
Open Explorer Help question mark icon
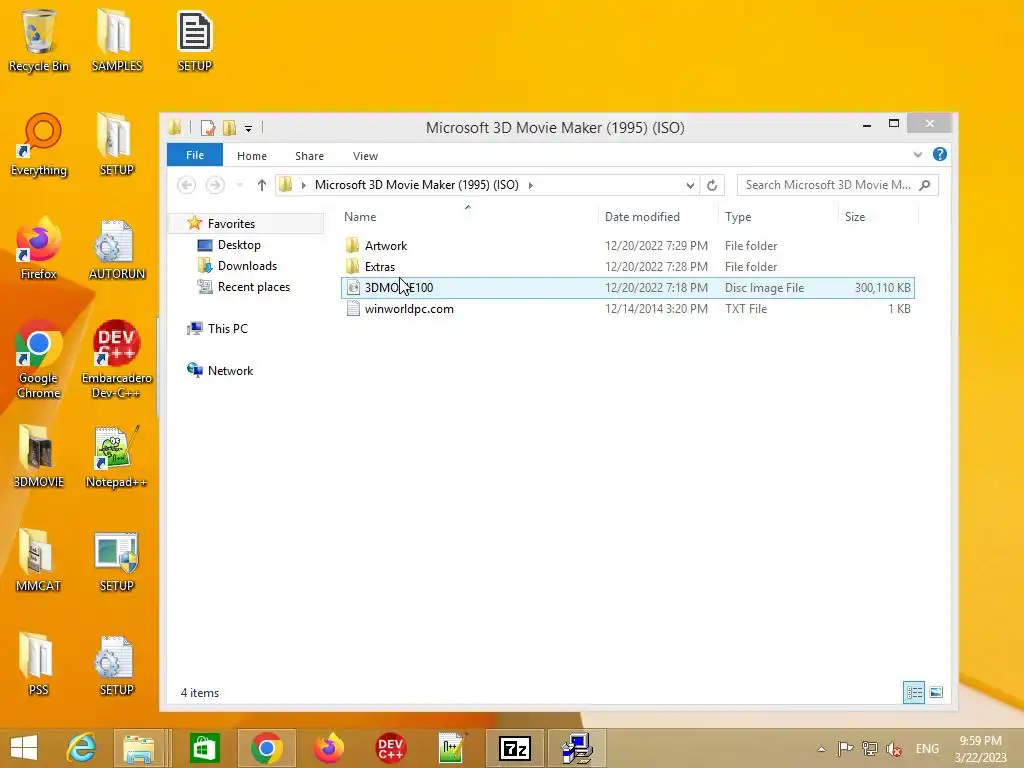click(940, 154)
